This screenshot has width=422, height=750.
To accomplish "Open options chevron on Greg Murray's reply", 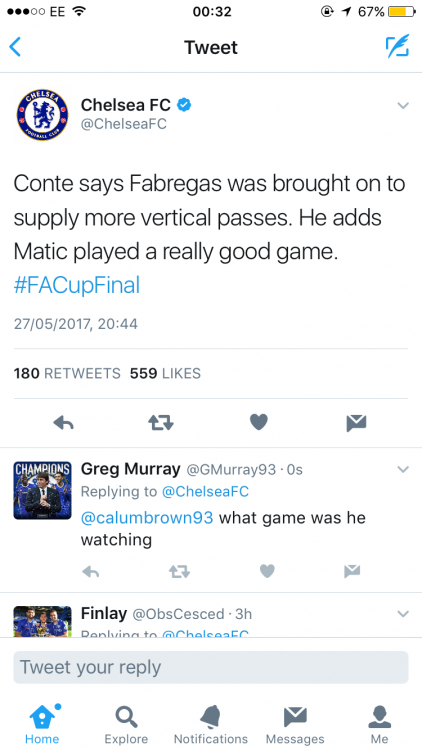I will tap(403, 469).
